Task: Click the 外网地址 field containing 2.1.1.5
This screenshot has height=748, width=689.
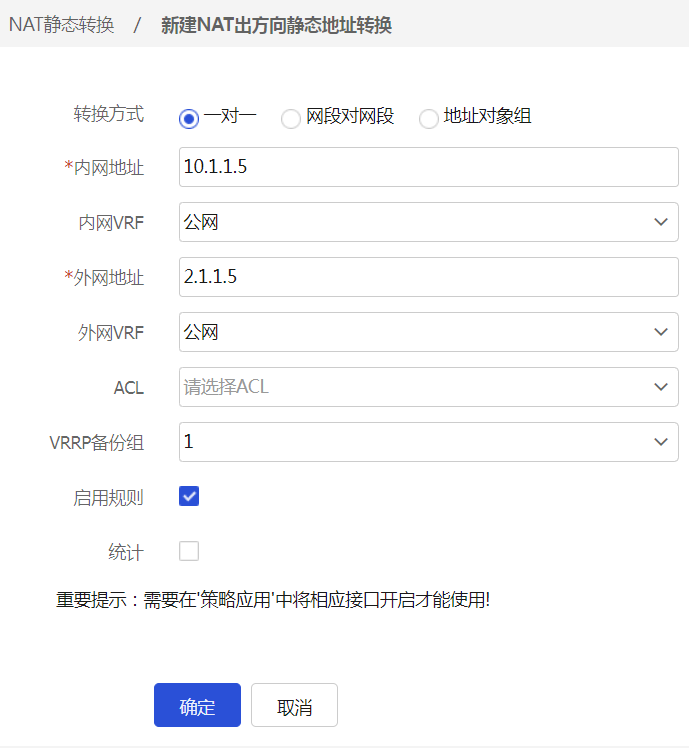Action: click(428, 277)
